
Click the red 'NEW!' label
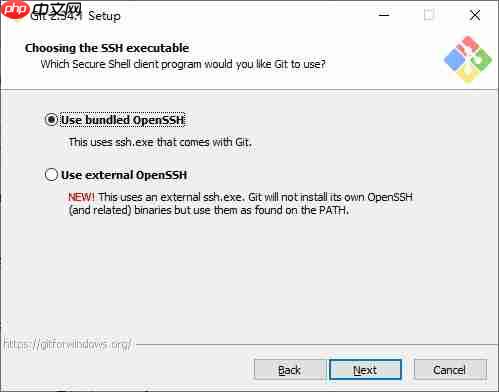click(81, 197)
